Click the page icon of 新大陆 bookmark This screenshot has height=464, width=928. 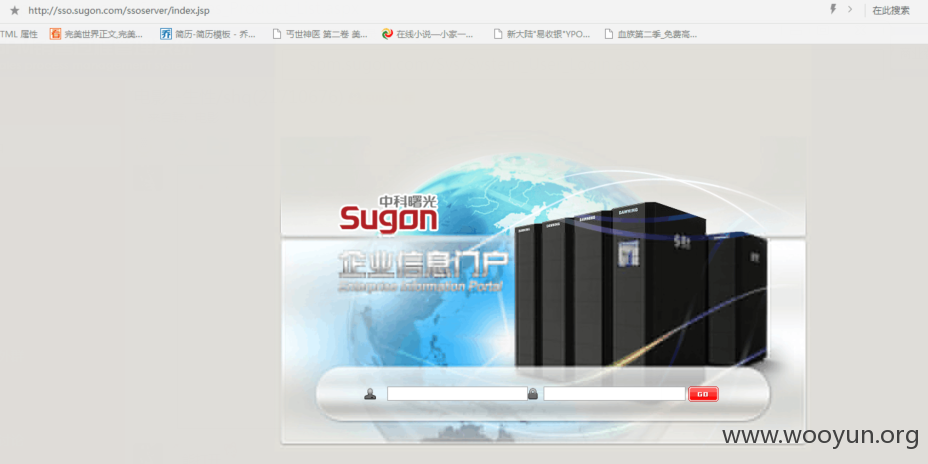(x=498, y=34)
